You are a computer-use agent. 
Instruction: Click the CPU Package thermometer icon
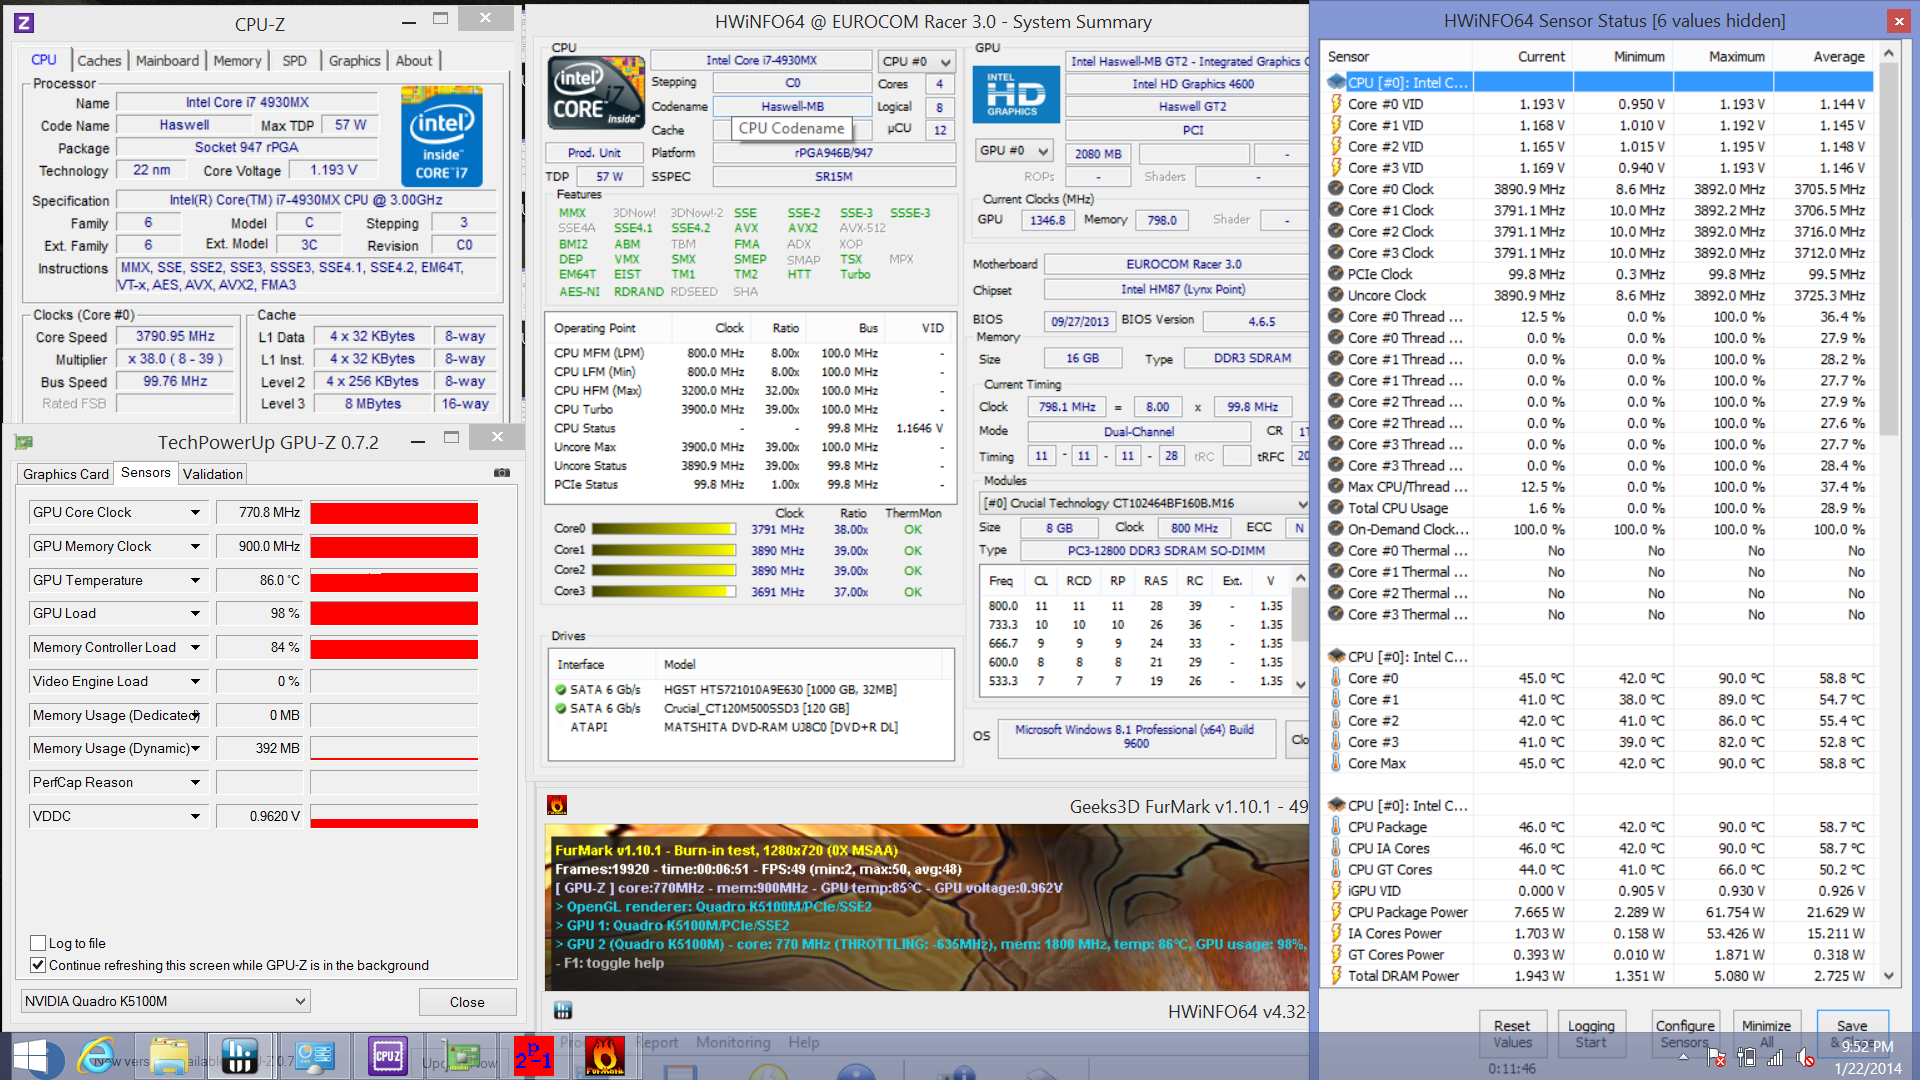click(x=1336, y=826)
